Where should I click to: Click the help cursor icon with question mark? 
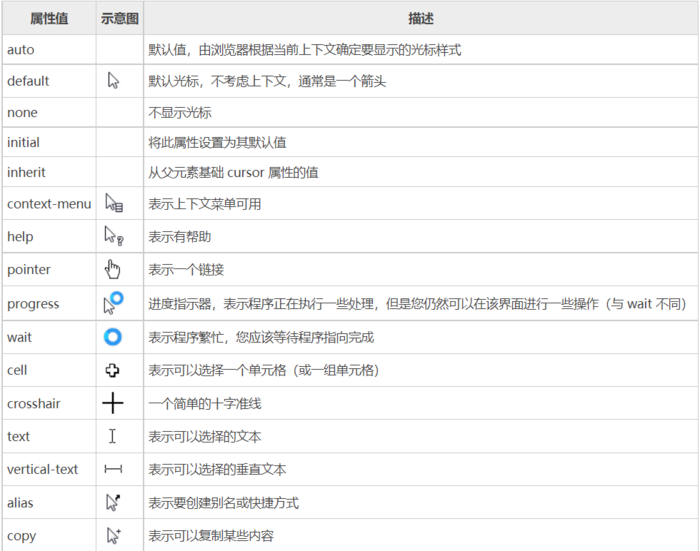pyautogui.click(x=114, y=236)
